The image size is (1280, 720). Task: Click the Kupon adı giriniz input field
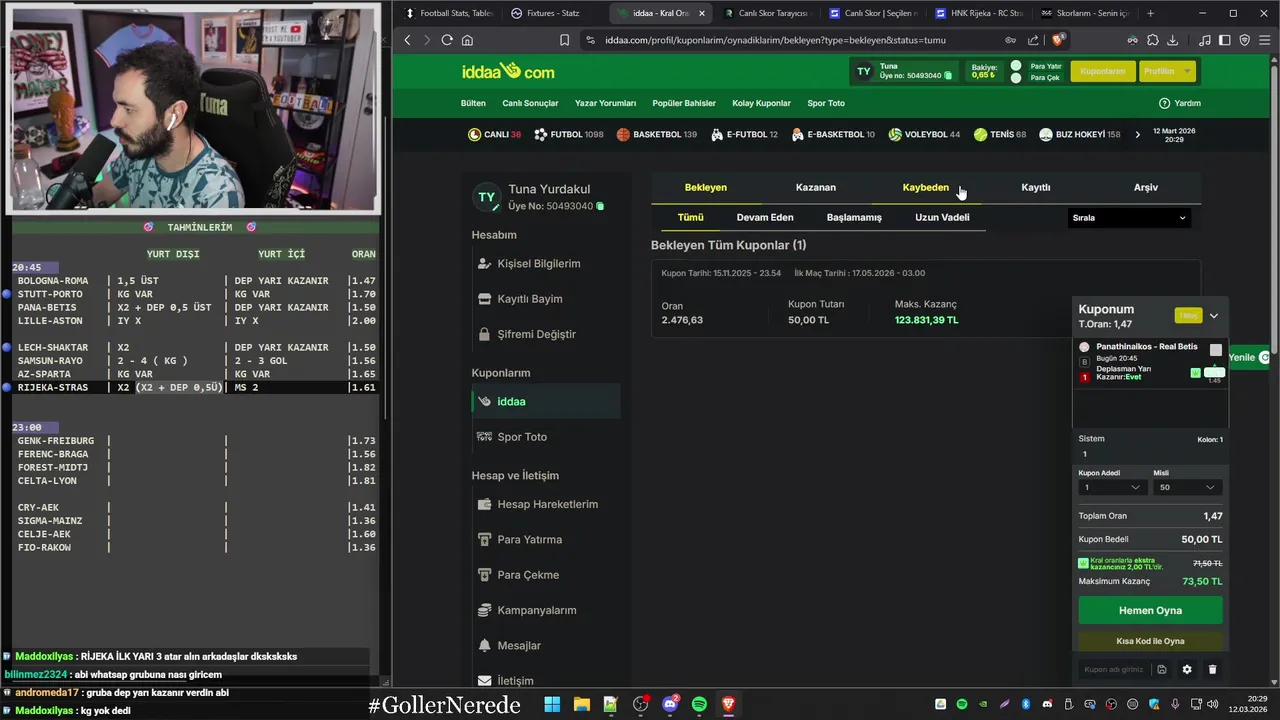pos(1113,670)
